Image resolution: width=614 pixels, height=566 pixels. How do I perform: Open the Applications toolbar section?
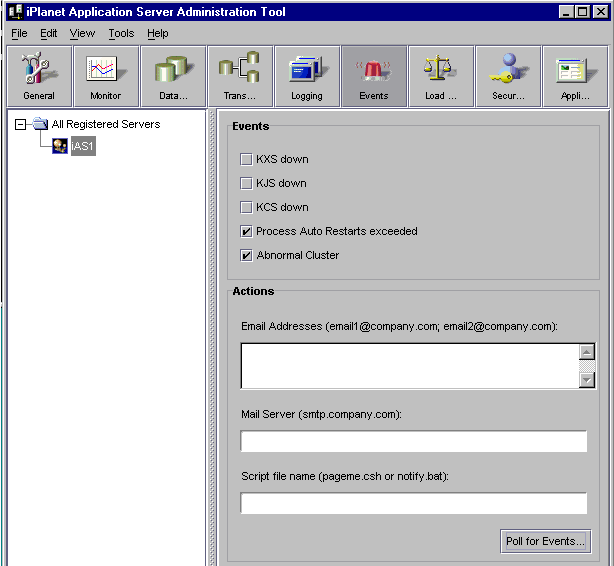(575, 76)
